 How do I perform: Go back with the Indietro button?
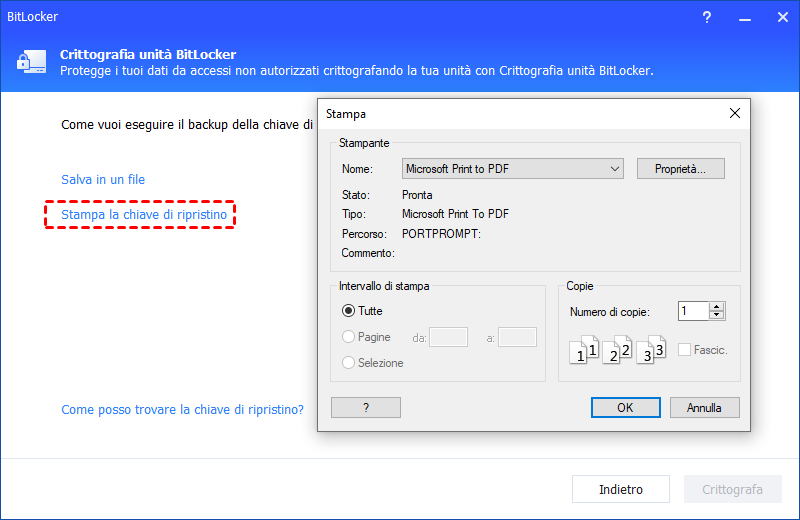[x=621, y=489]
